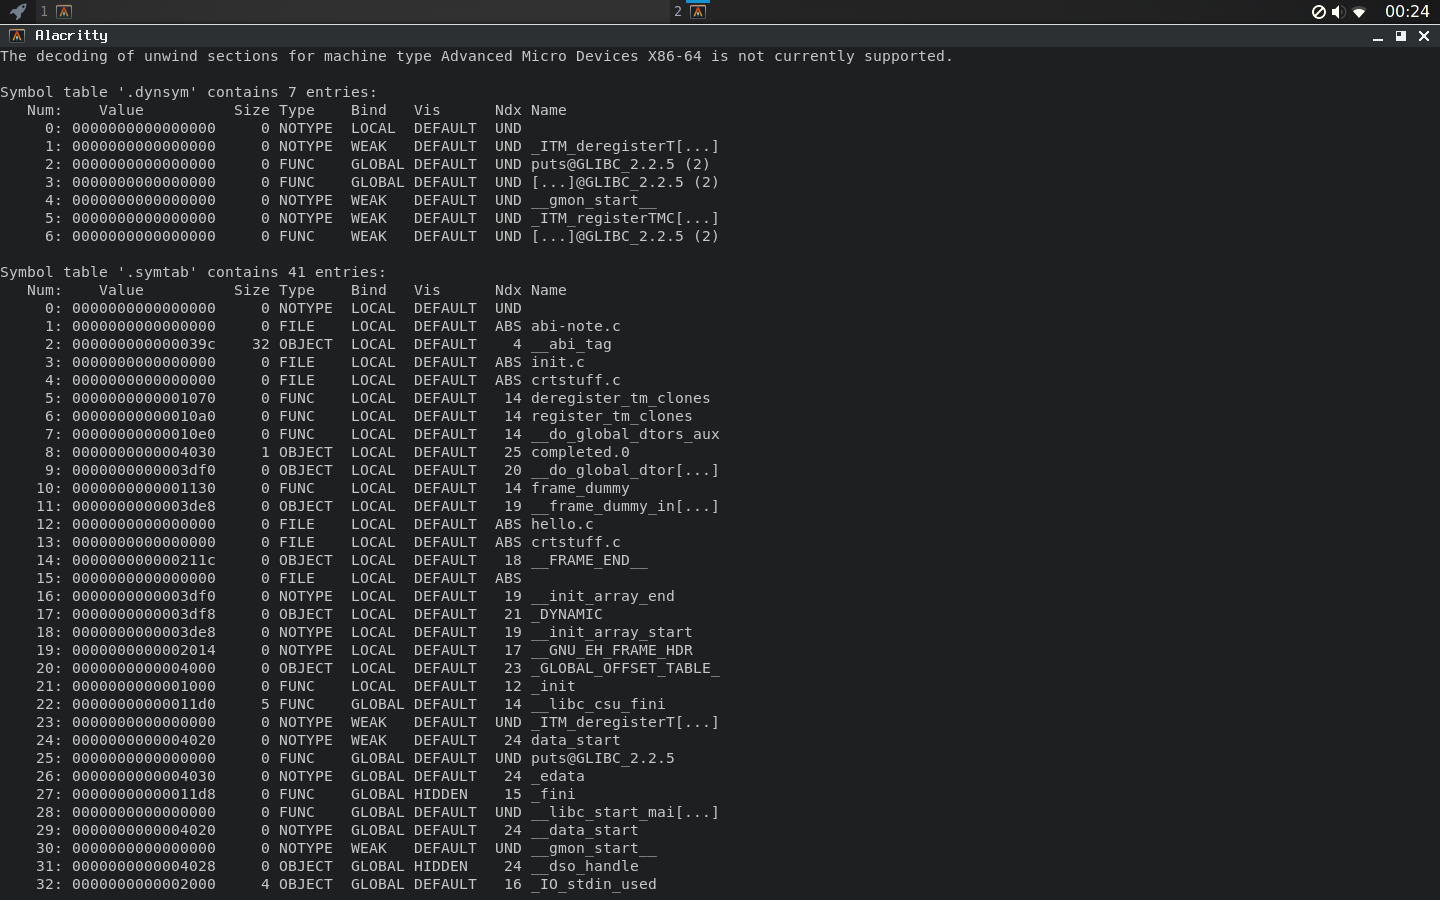Click the value 00000000000010e0
The height and width of the screenshot is (900, 1440).
pos(144,434)
